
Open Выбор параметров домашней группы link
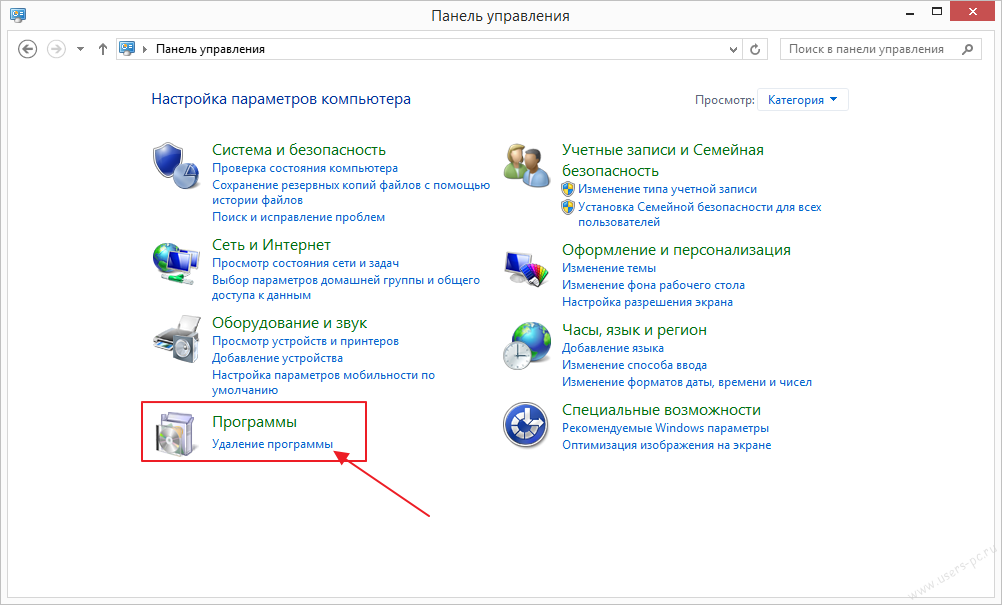346,287
